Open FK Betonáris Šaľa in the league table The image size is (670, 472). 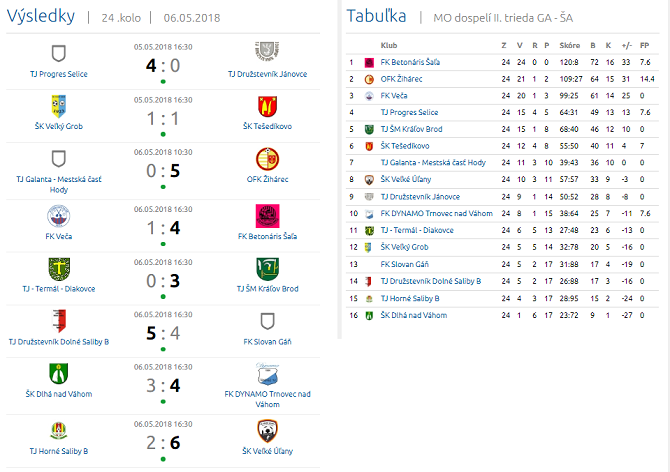(410, 61)
